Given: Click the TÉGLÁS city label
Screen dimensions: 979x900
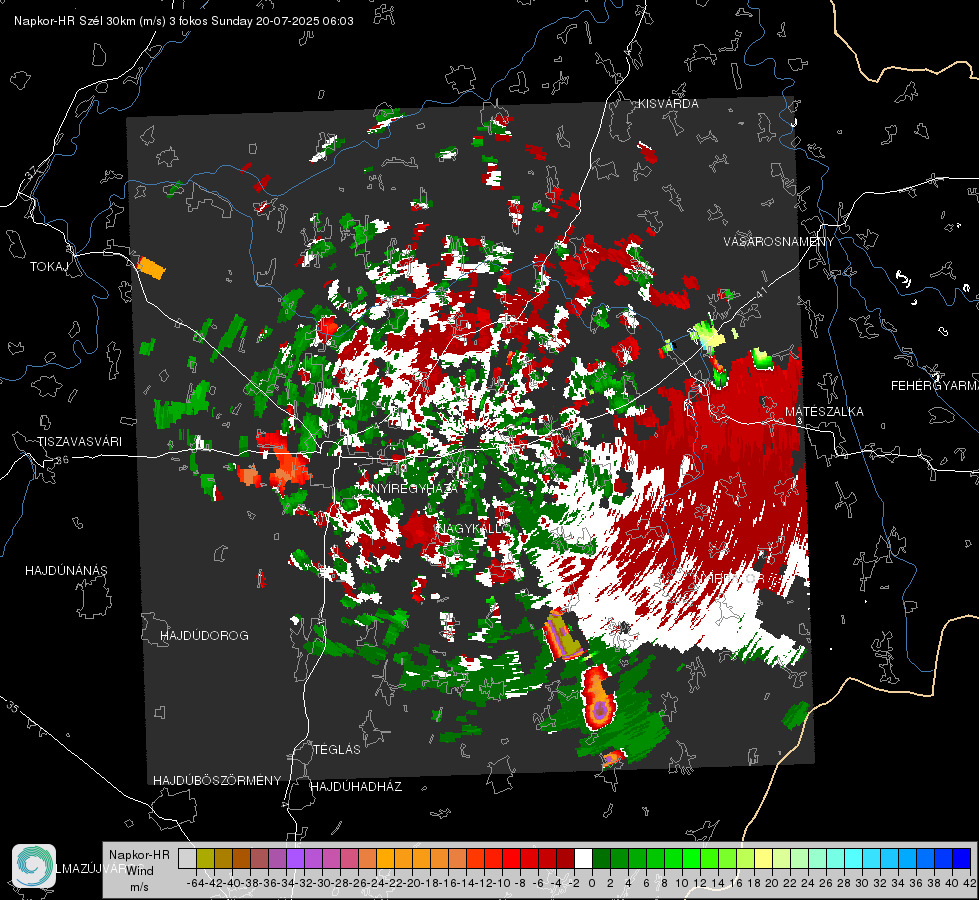Looking at the screenshot, I should [337, 749].
